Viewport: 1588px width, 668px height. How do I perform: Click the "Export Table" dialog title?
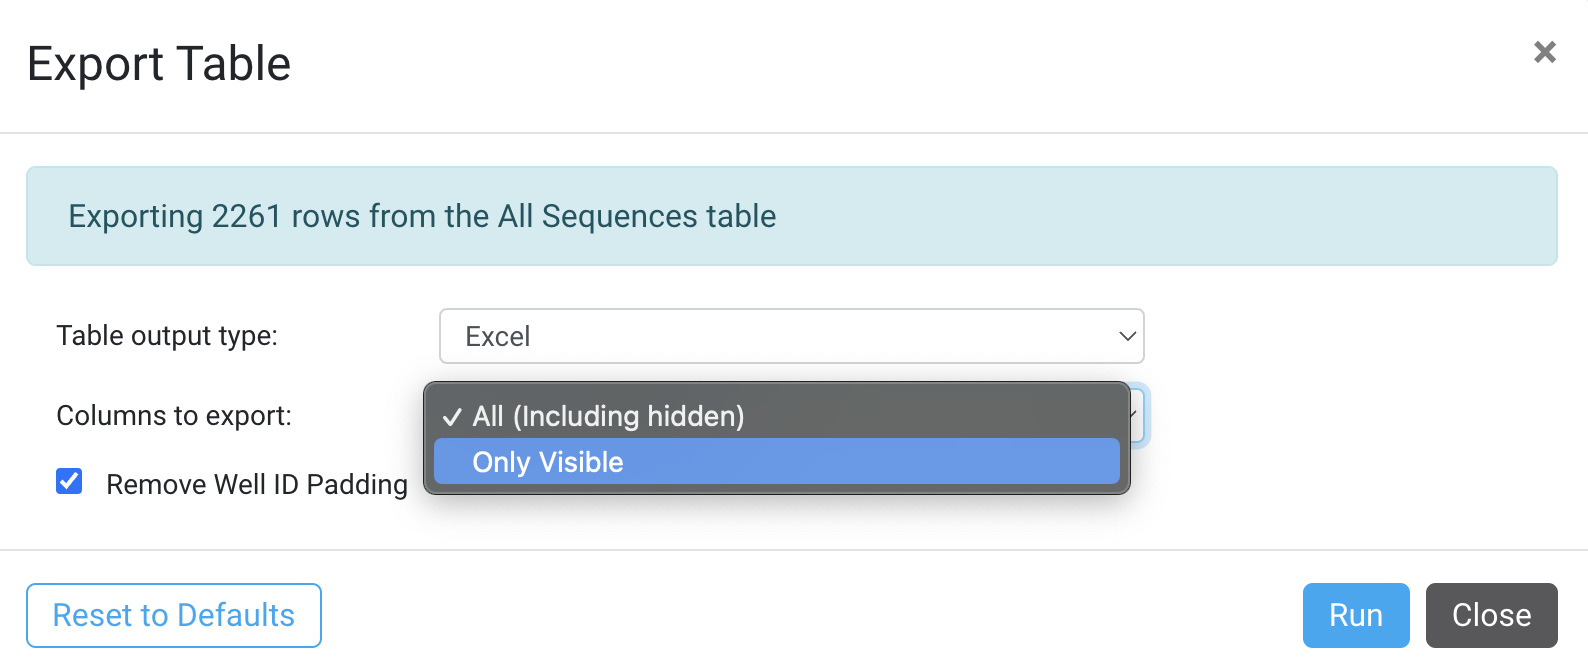(x=159, y=64)
